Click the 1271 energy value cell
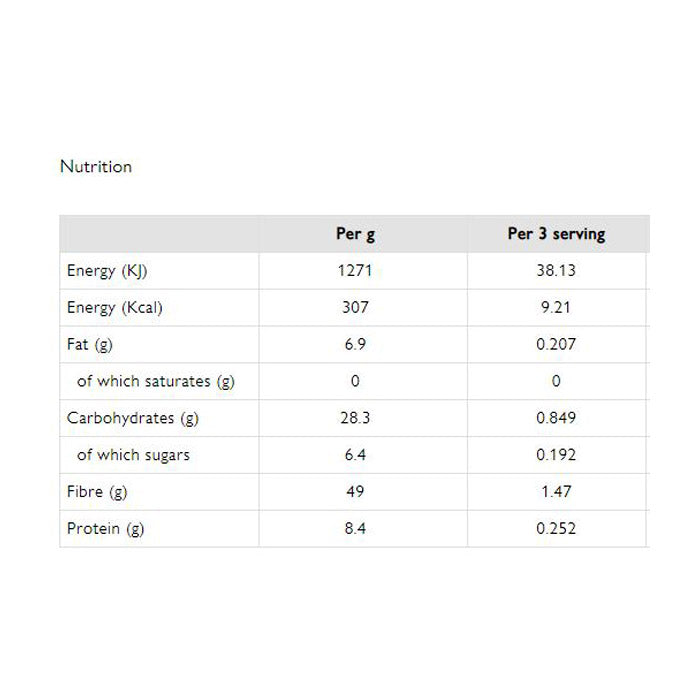The image size is (700, 700). point(355,271)
